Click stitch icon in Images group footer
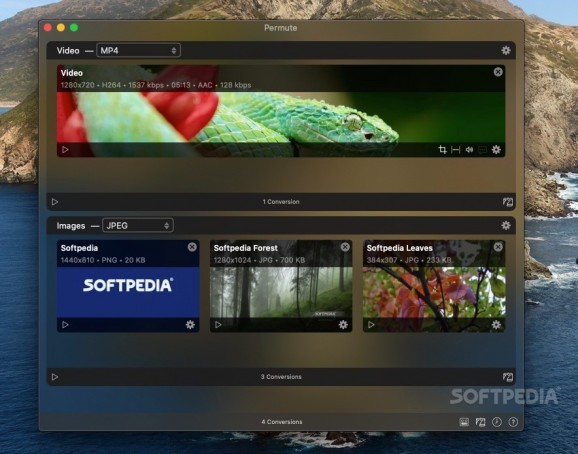 click(508, 377)
